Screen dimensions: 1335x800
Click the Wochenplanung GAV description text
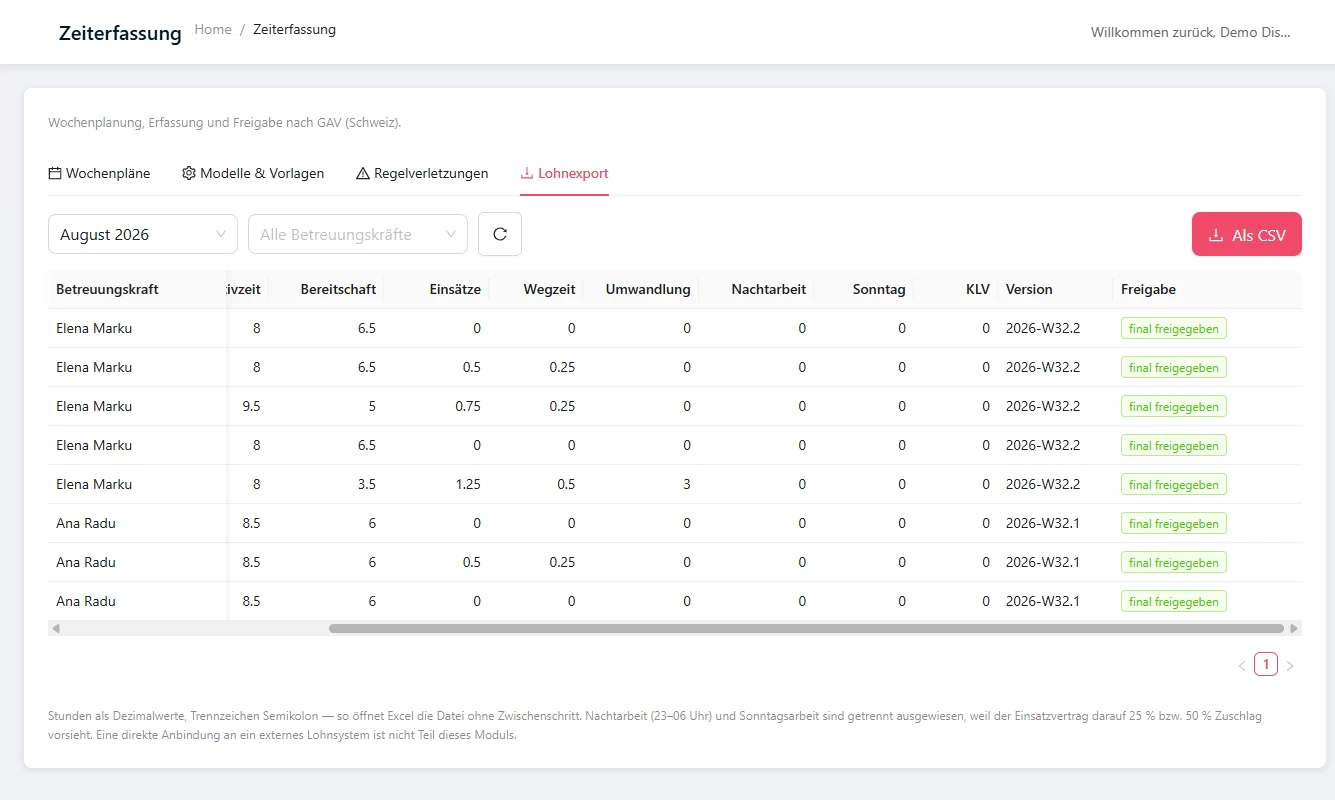225,123
